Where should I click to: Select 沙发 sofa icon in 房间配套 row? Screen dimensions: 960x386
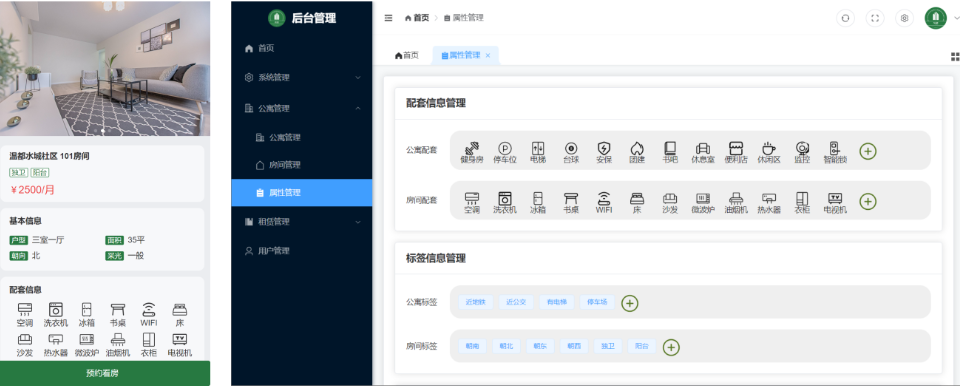670,199
